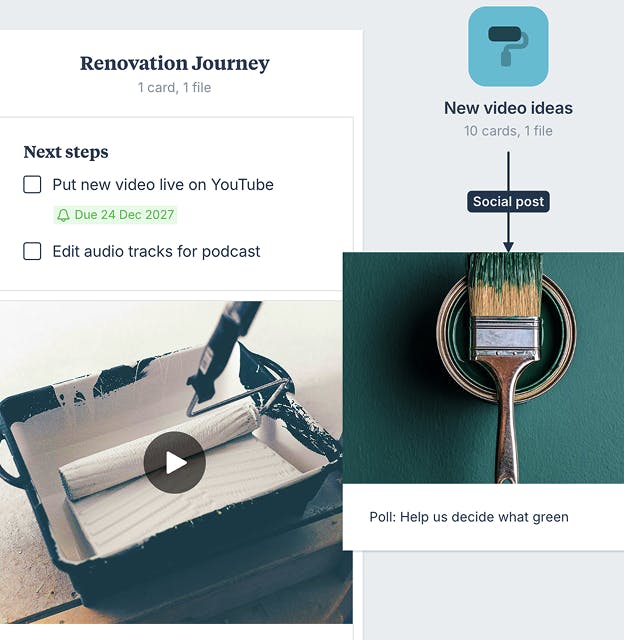
Task: Select the "Edit audio tracks for podcast" task text
Action: [156, 251]
